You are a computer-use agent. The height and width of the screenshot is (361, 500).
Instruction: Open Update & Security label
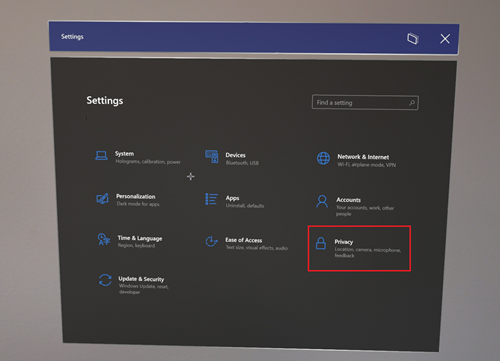point(141,279)
